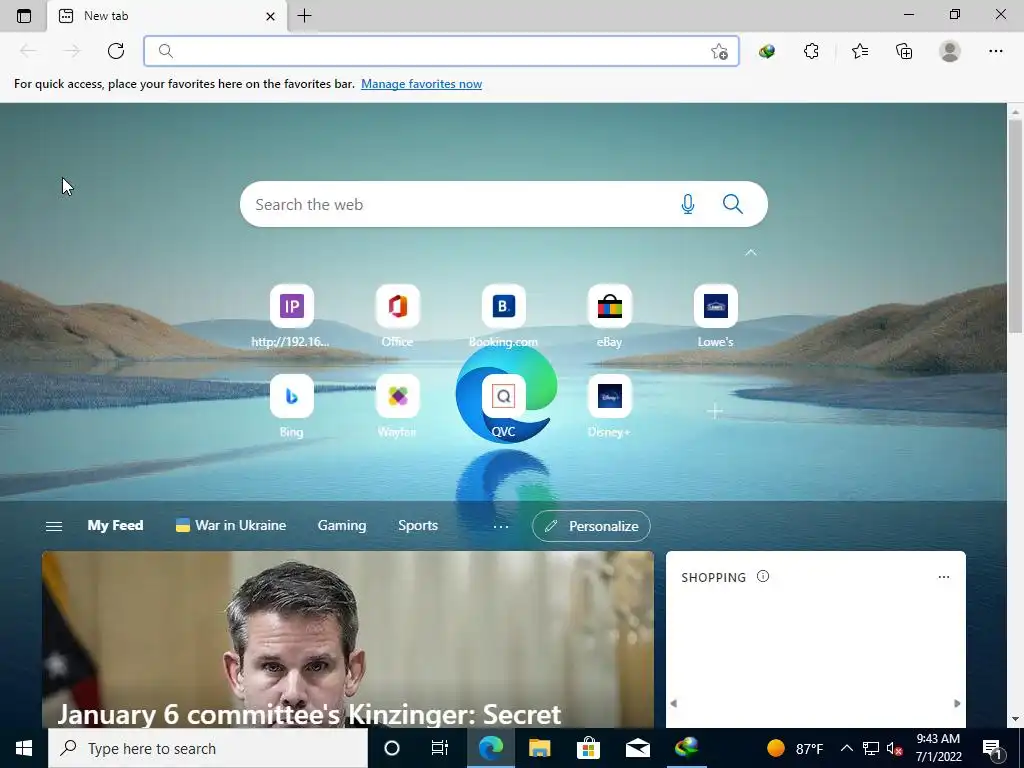Click Manage favorites now link
The width and height of the screenshot is (1024, 768).
pos(421,84)
